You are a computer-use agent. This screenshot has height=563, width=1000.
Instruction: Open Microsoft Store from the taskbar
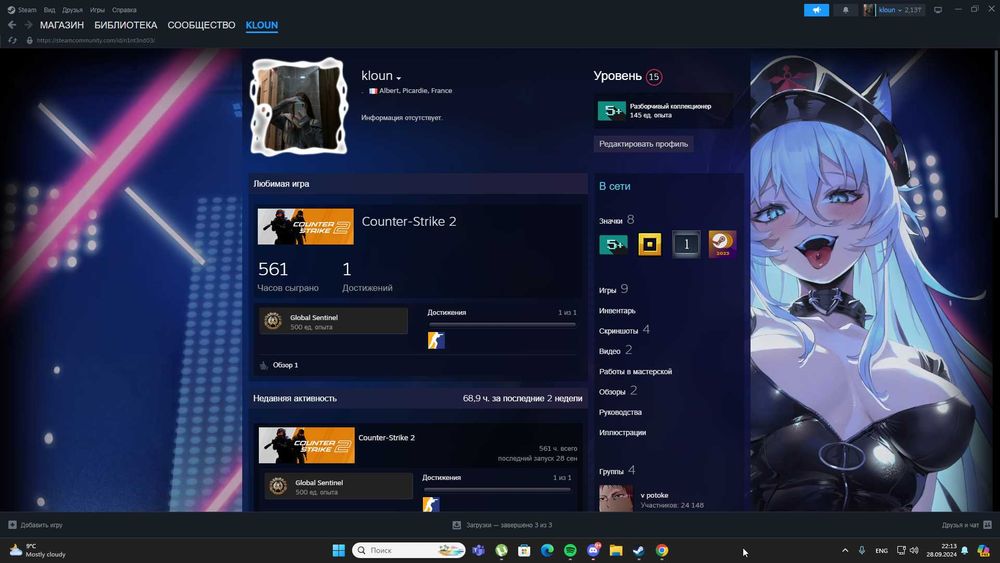(524, 550)
